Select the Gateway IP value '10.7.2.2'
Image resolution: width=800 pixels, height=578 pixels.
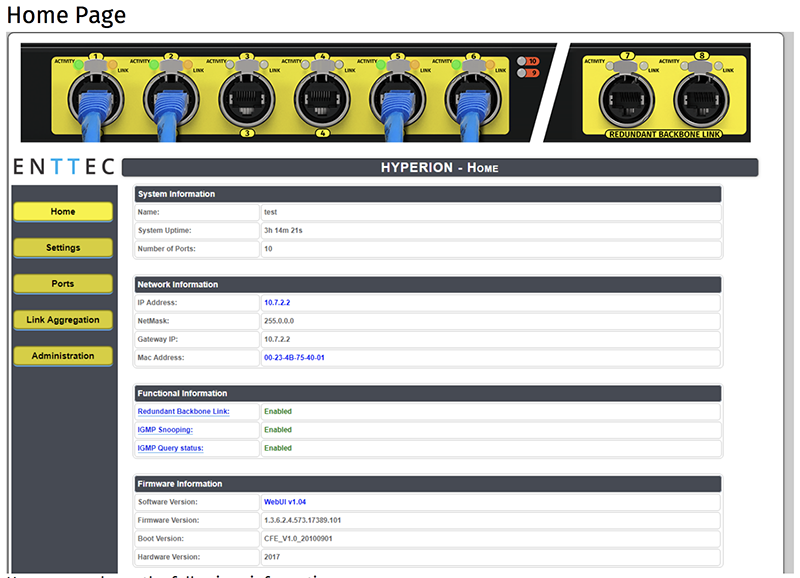[277, 339]
